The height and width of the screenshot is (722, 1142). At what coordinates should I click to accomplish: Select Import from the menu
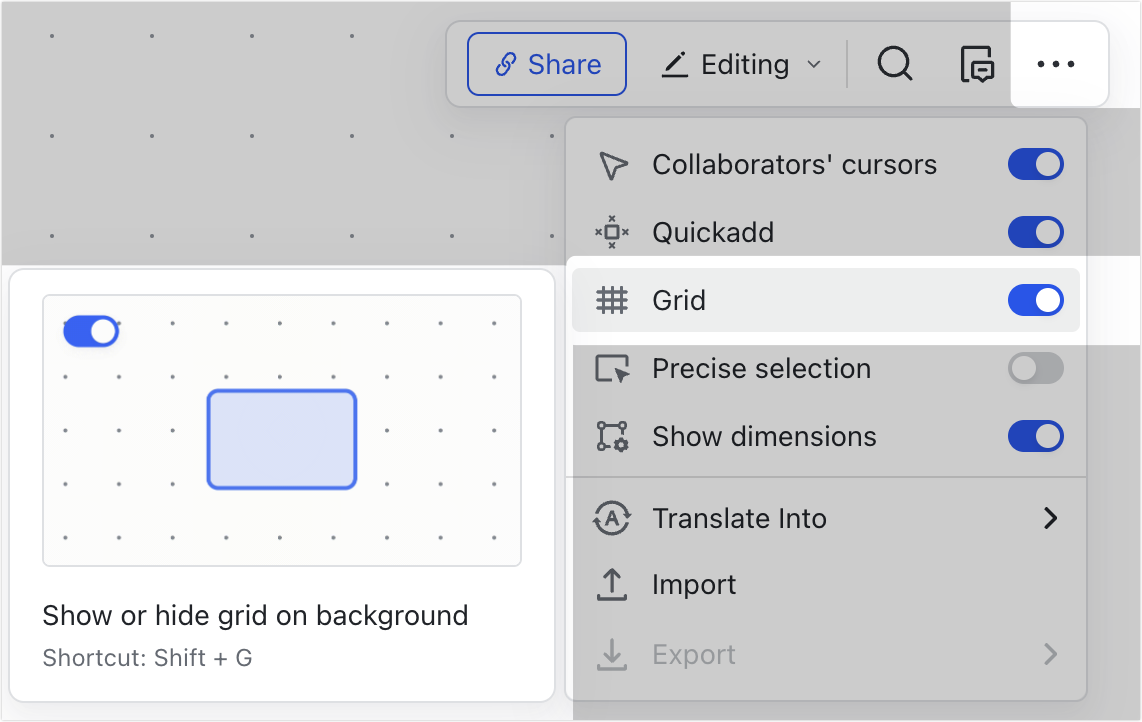[694, 584]
